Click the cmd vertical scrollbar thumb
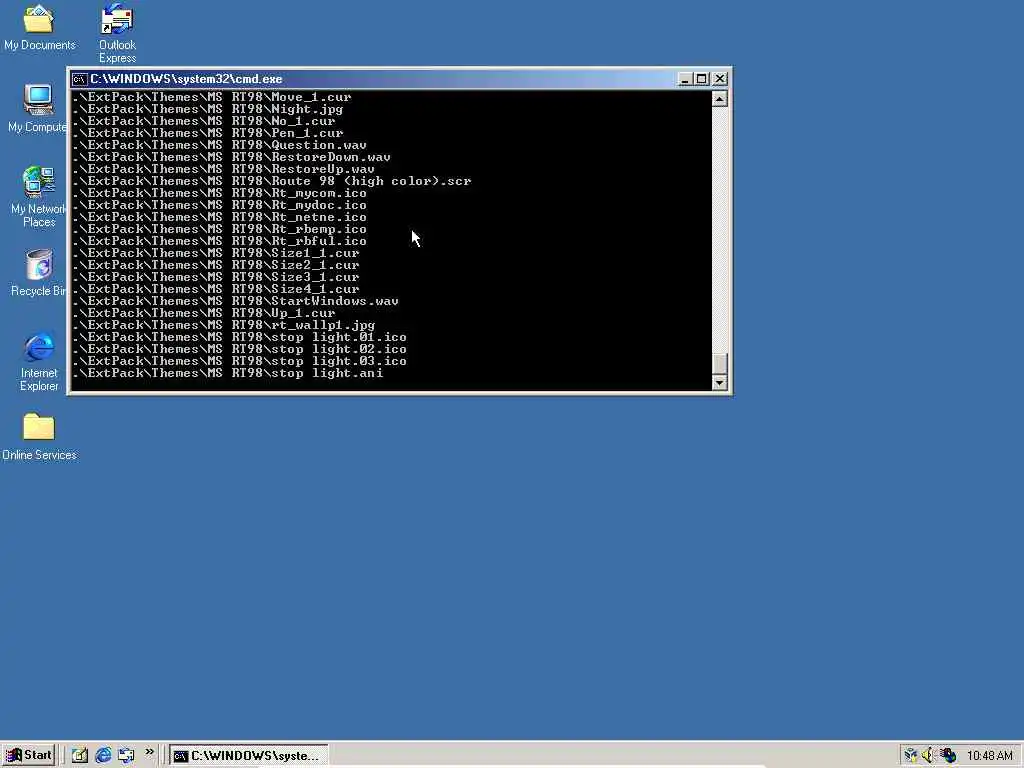Image resolution: width=1024 pixels, height=768 pixels. [720, 363]
